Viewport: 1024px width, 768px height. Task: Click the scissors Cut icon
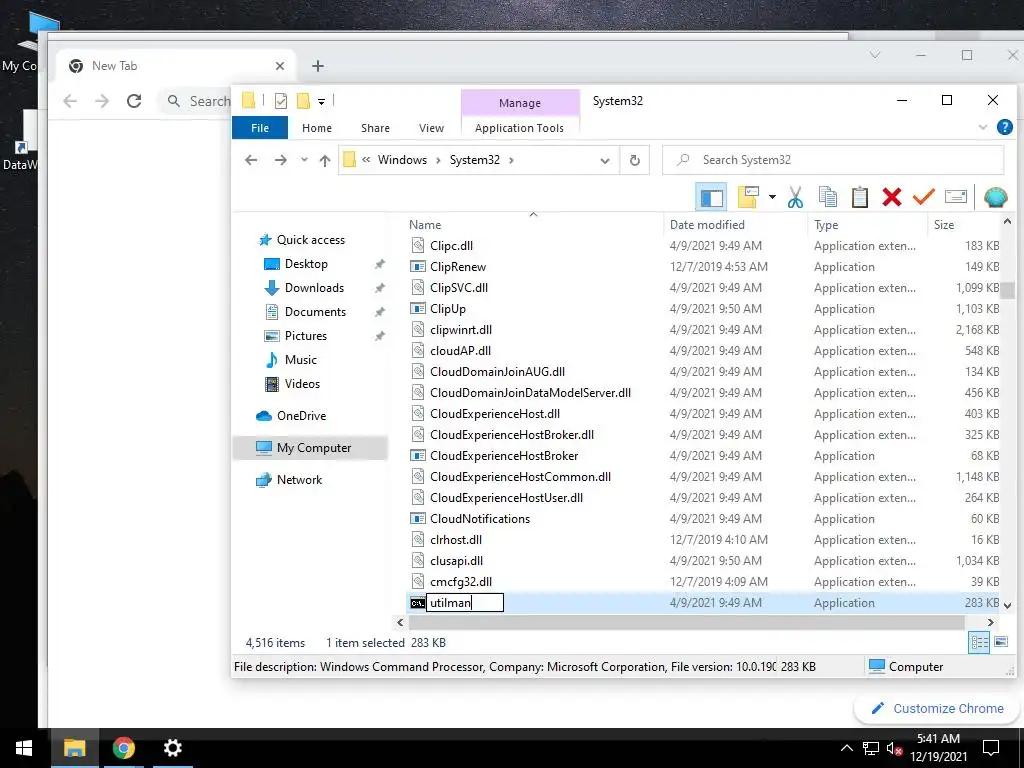click(x=795, y=197)
